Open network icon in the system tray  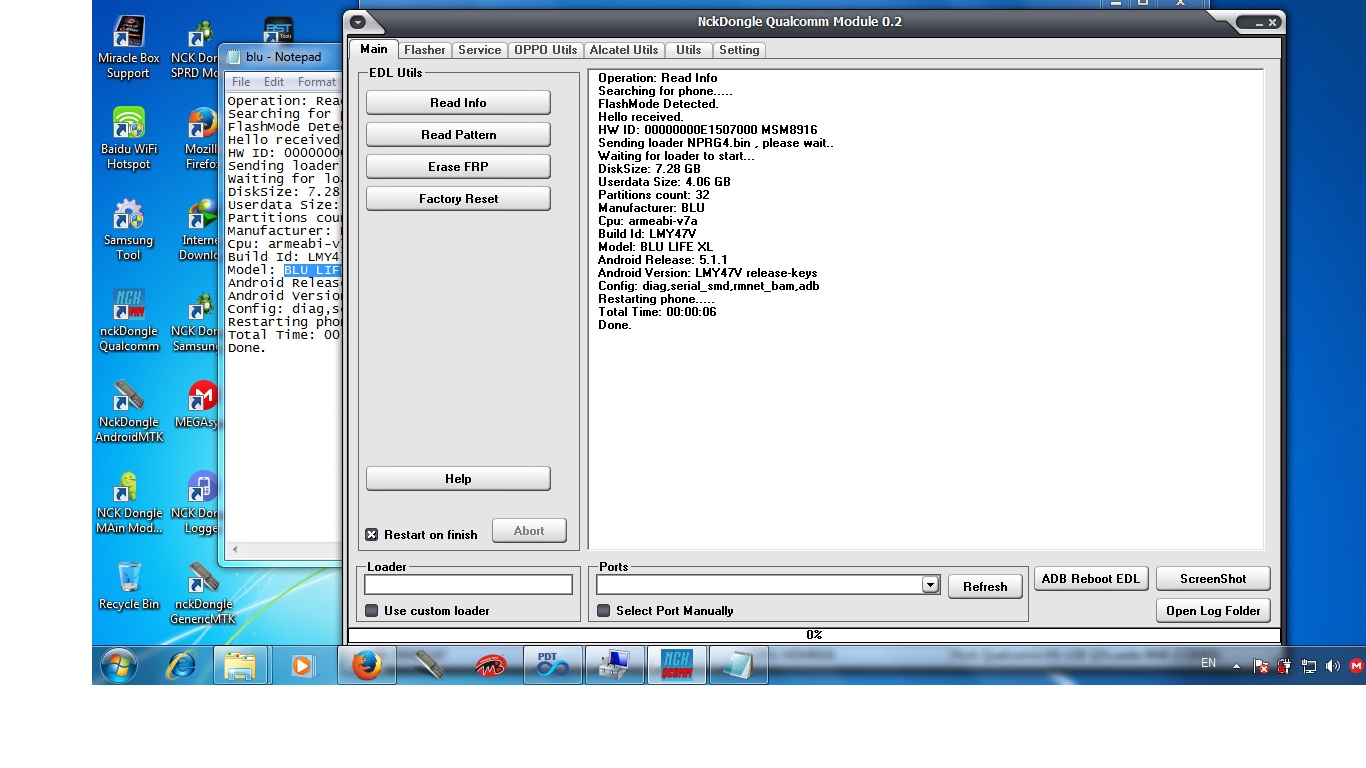pos(1308,666)
